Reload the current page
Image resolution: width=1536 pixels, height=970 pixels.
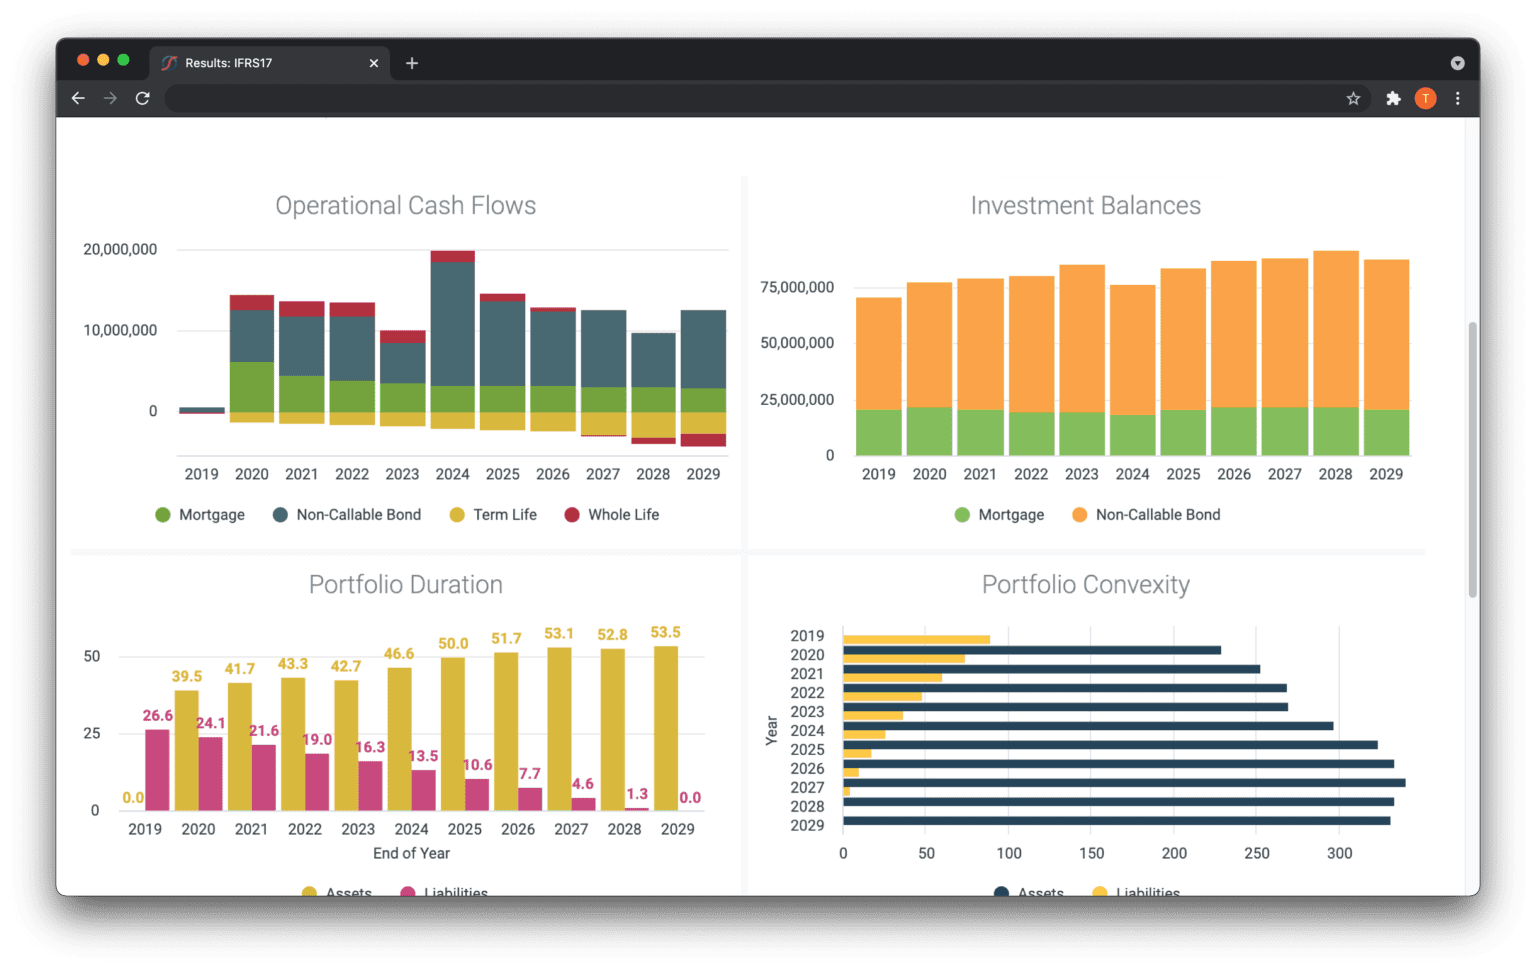142,98
